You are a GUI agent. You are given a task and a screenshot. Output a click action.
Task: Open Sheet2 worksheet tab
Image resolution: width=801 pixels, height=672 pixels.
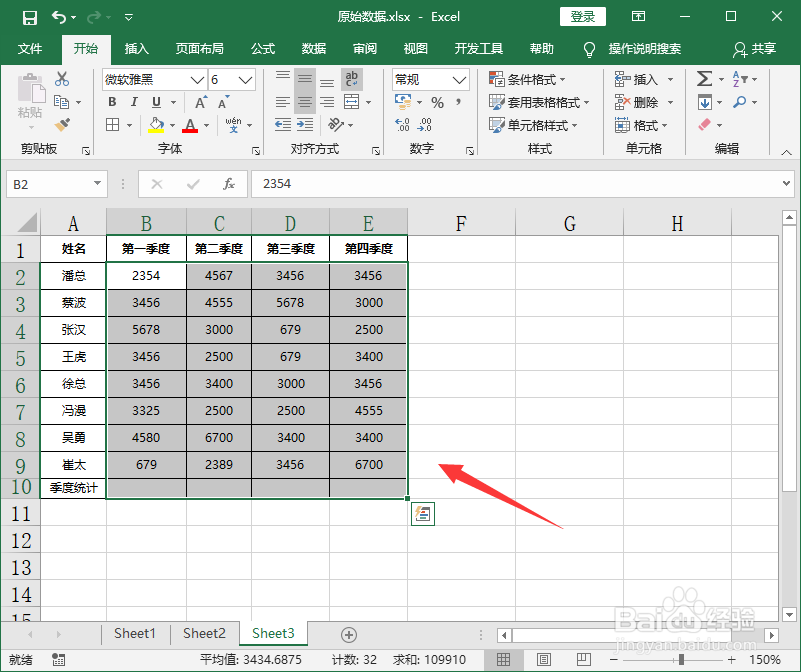pyautogui.click(x=204, y=634)
